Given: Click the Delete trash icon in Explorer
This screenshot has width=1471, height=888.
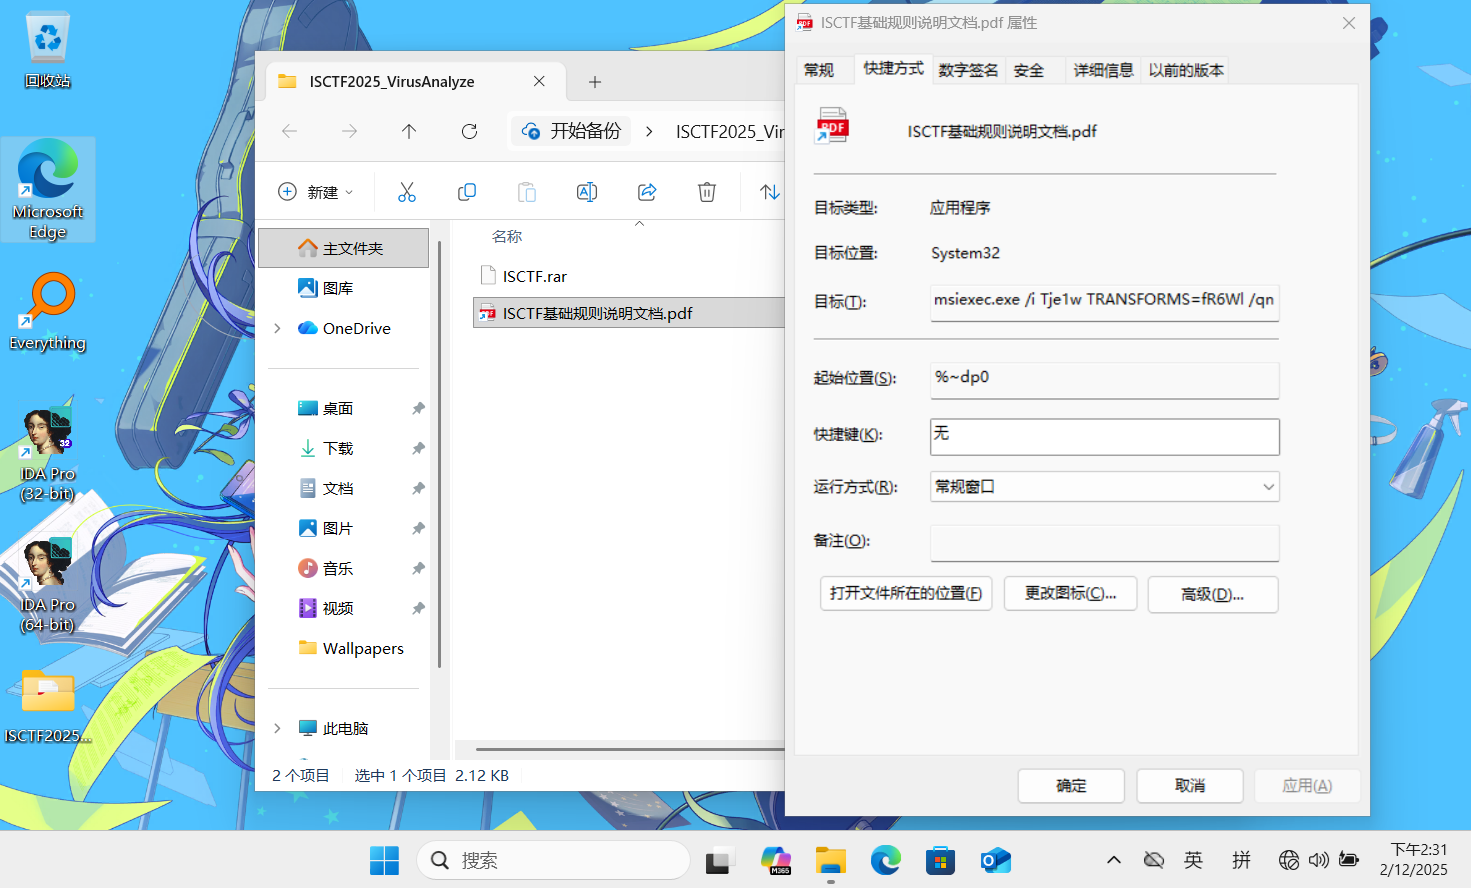Looking at the screenshot, I should [707, 192].
